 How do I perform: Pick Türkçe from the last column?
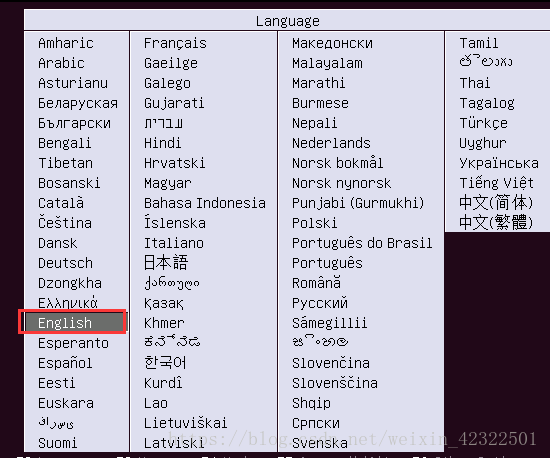(x=483, y=123)
